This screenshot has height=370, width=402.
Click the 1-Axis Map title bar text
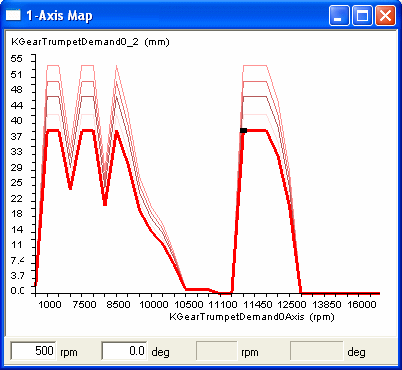click(59, 16)
